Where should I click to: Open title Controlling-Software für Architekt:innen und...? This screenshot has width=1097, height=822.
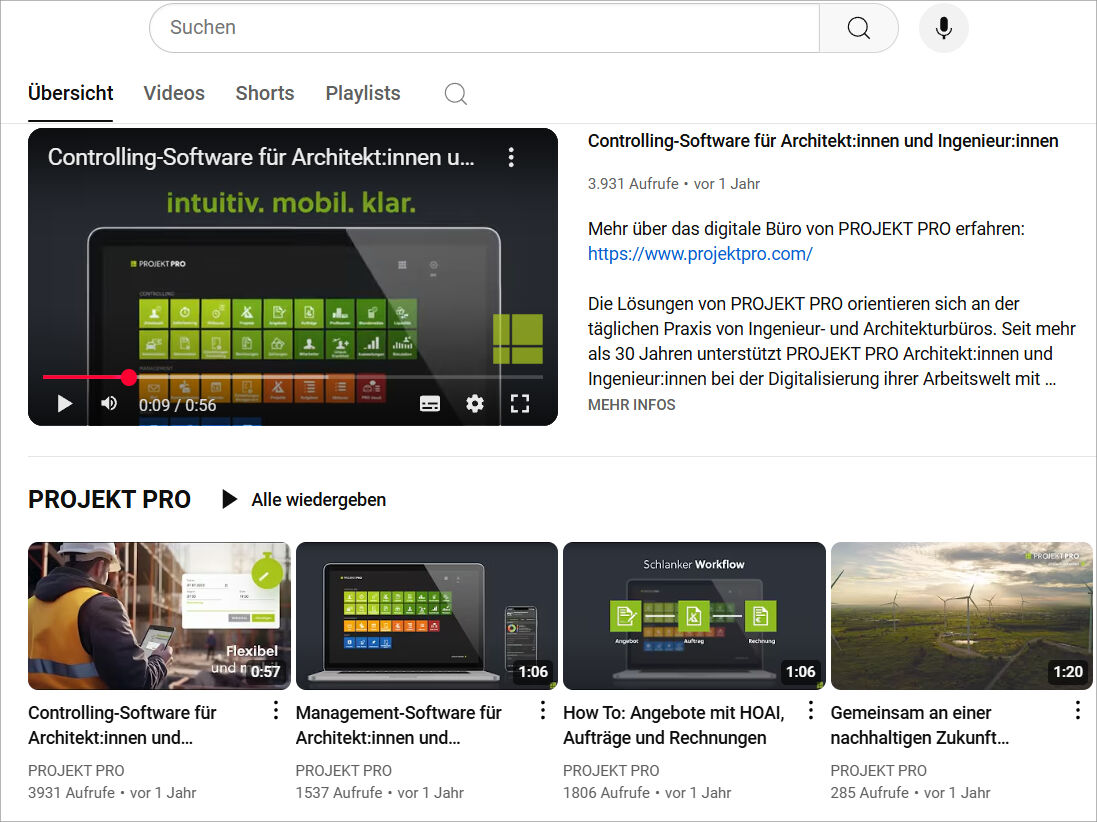(122, 725)
